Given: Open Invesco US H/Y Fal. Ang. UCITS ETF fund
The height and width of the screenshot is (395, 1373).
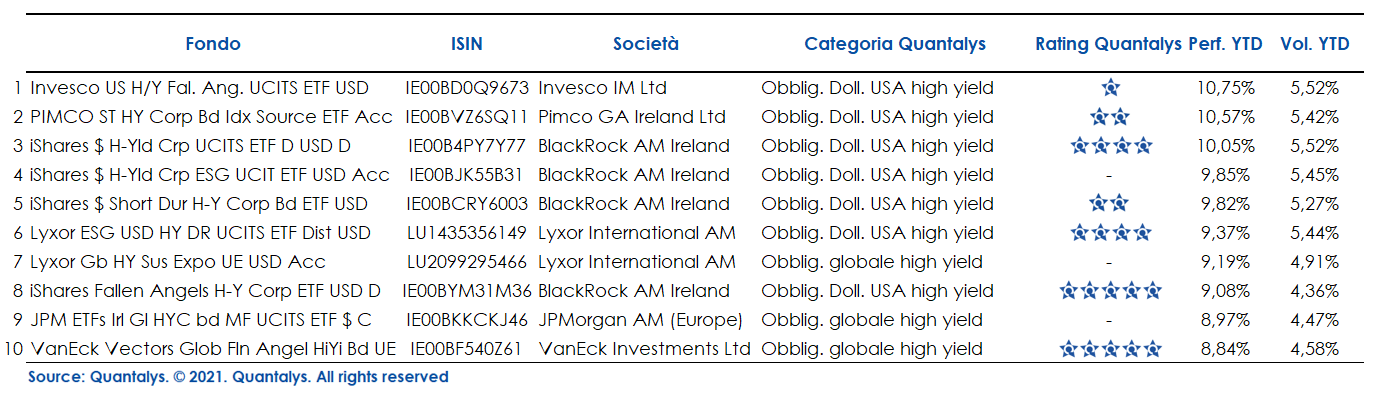Looking at the screenshot, I should click(x=200, y=88).
